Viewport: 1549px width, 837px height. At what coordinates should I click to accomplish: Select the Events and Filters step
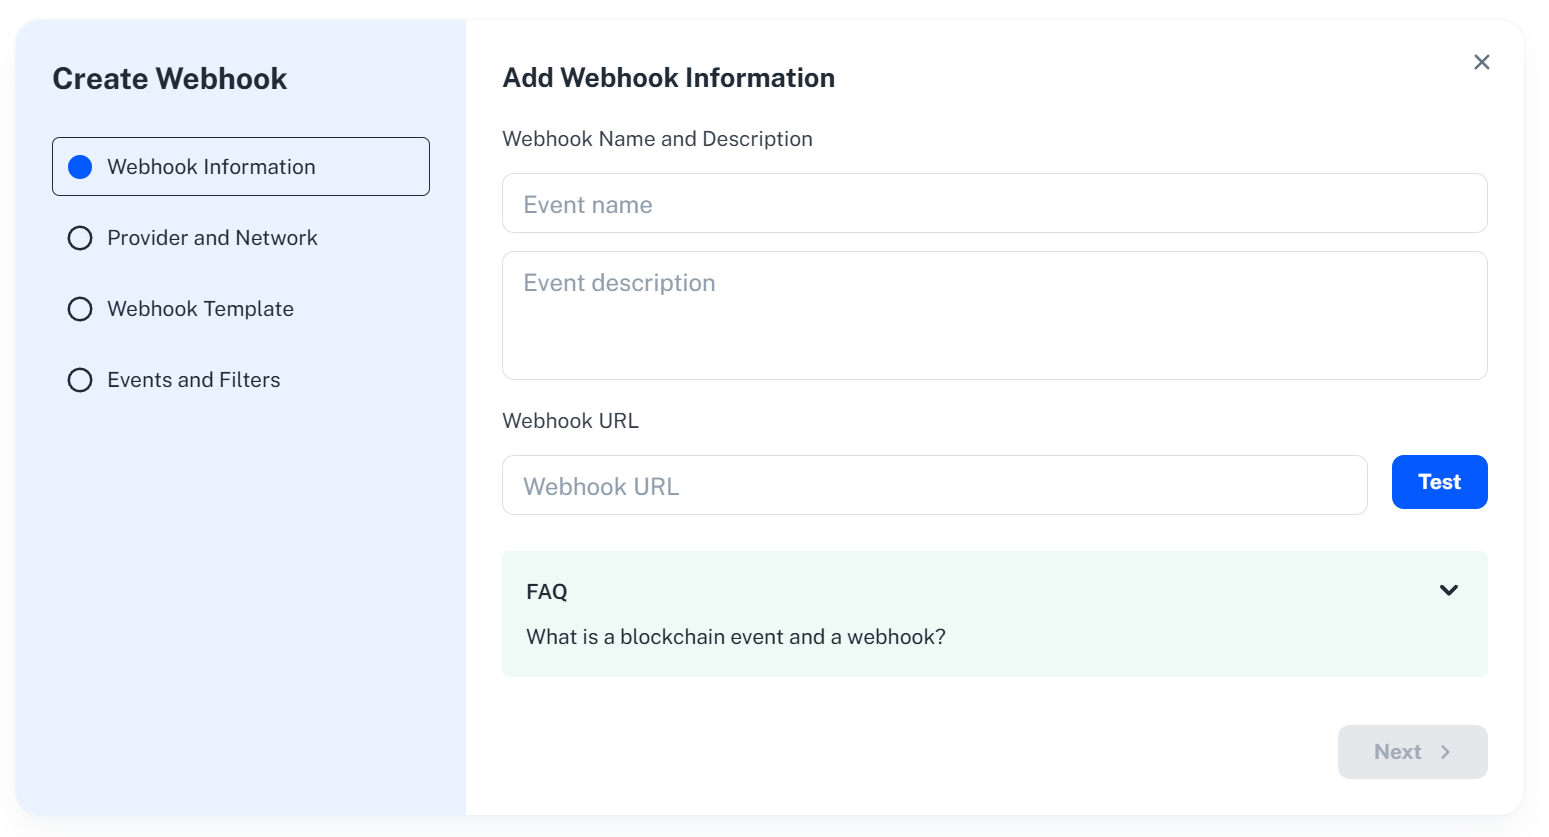coord(193,380)
